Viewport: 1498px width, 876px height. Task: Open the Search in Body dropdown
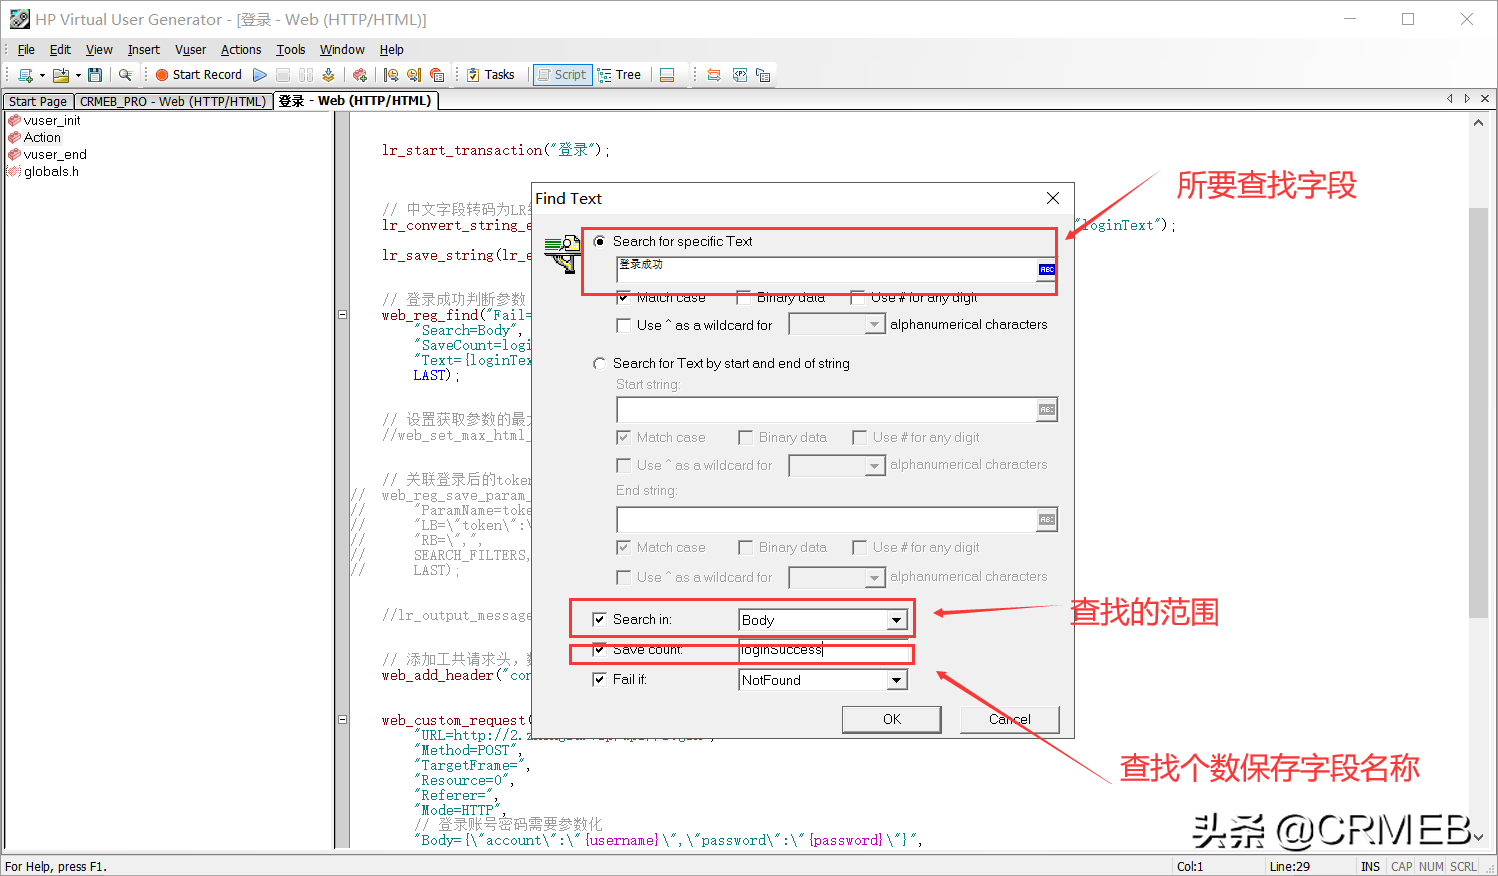click(x=896, y=621)
